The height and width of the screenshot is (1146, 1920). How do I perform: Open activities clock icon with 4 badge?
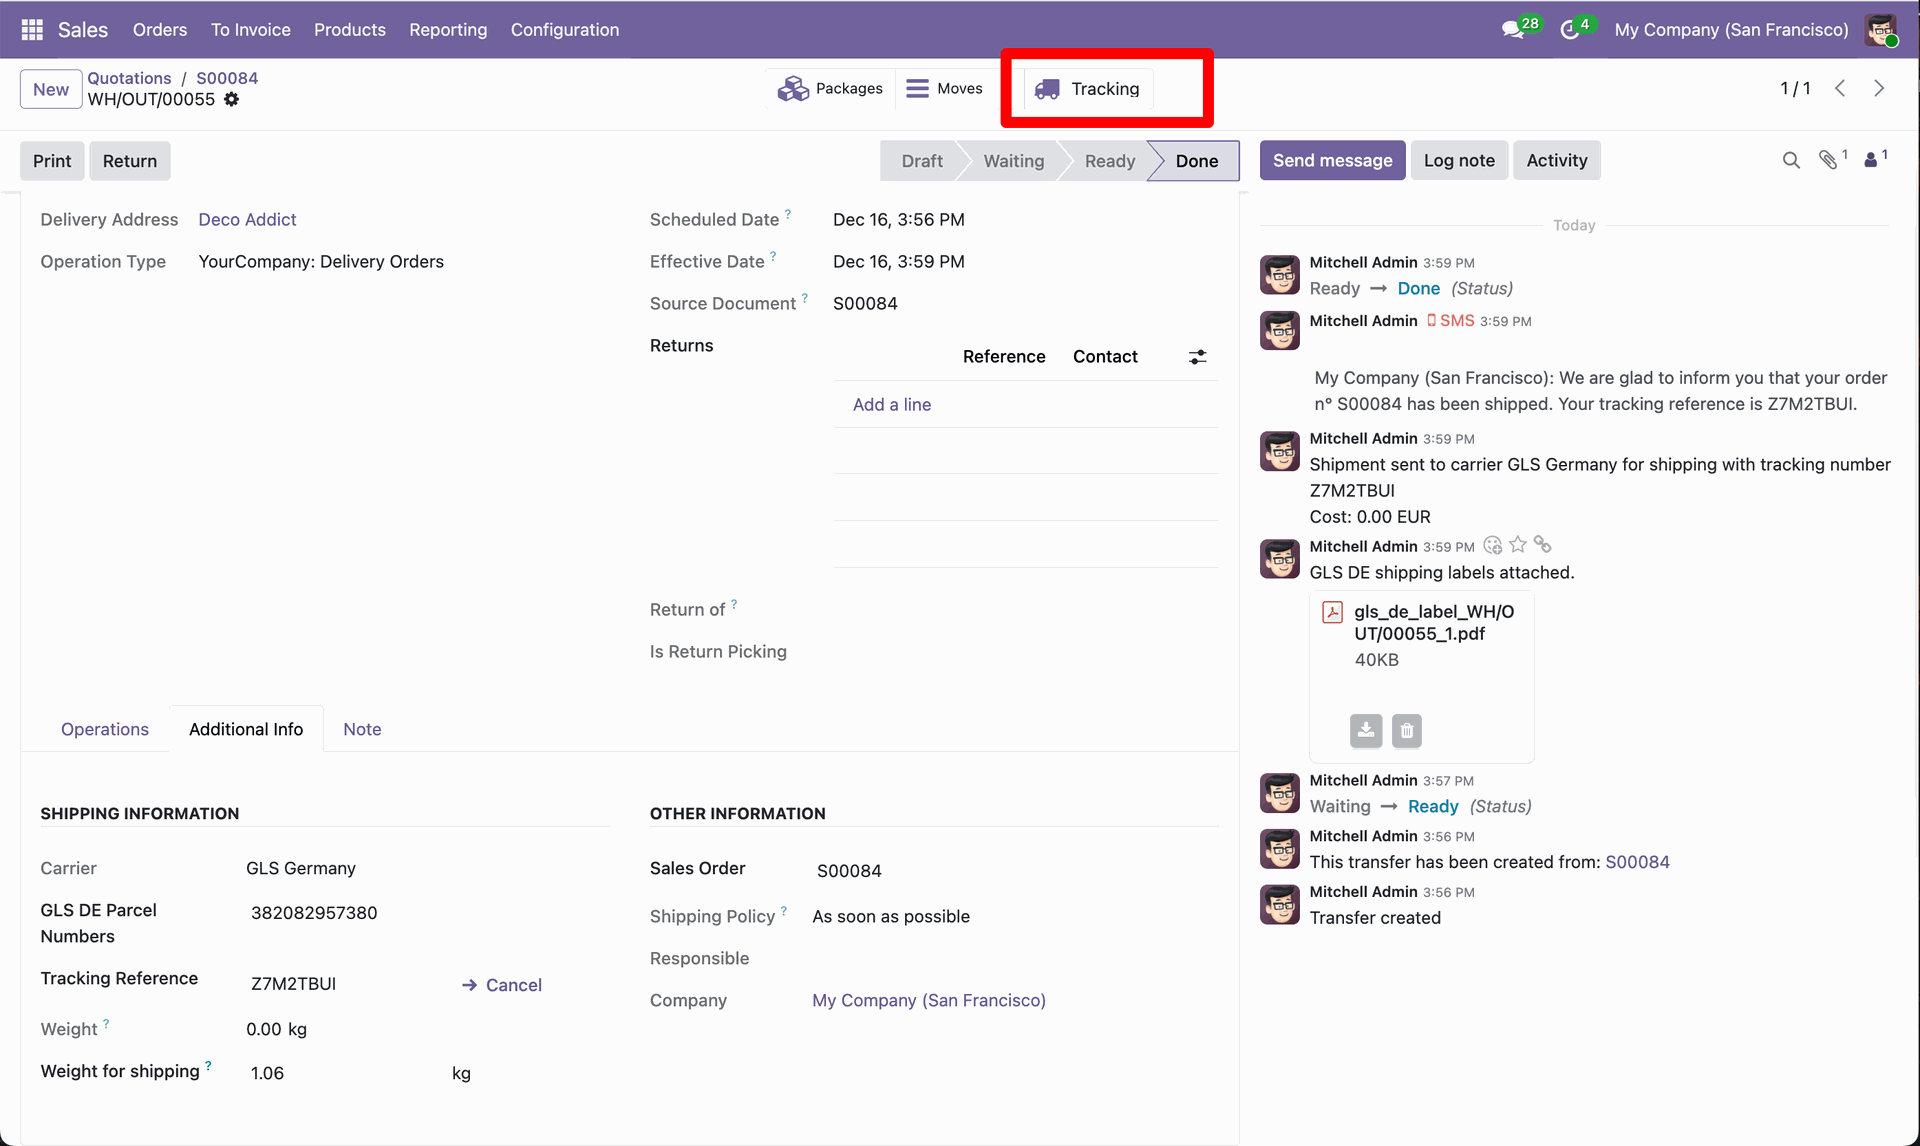1570,30
